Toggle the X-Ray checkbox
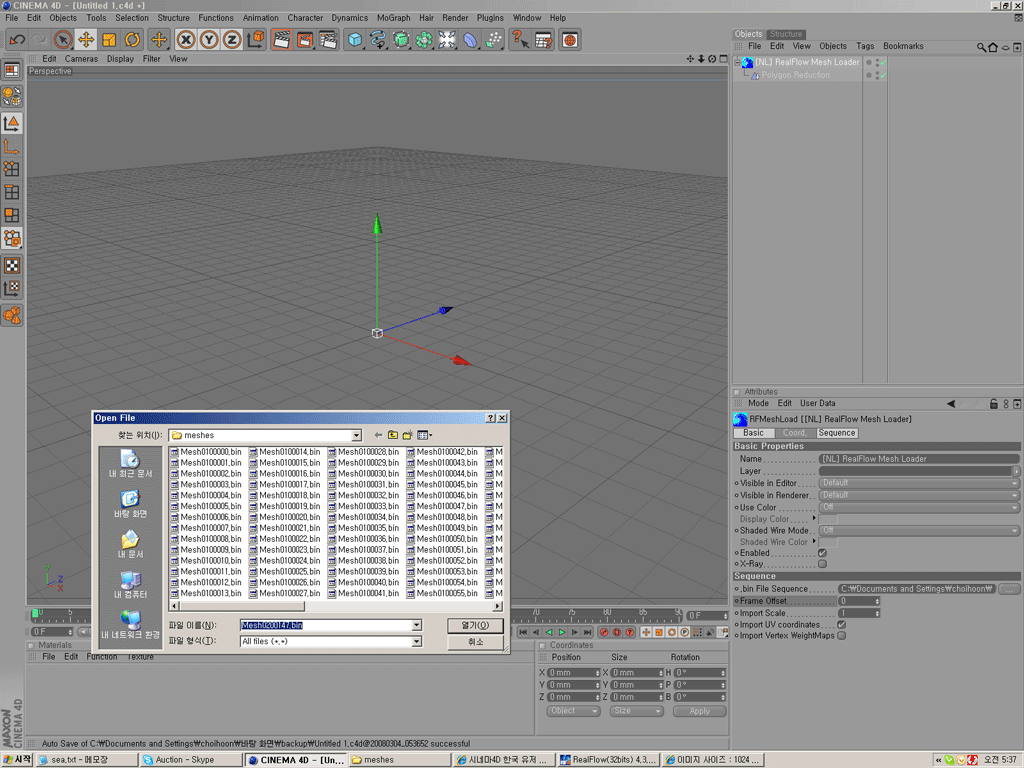 pyautogui.click(x=822, y=564)
